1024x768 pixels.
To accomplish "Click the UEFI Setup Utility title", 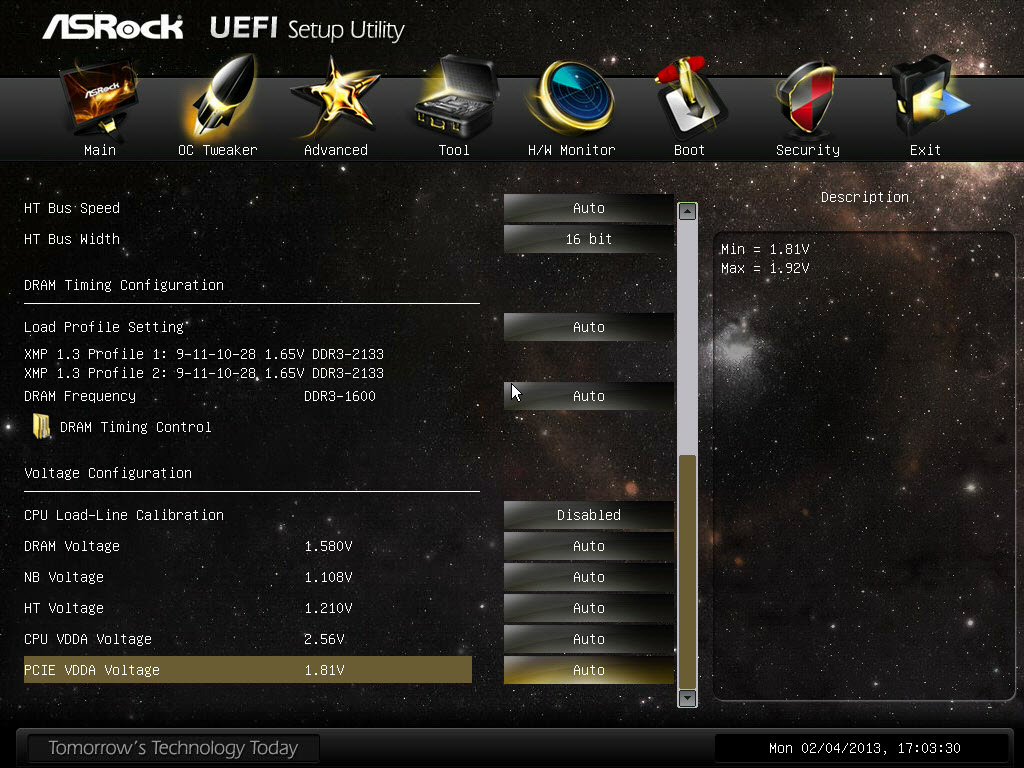I will pyautogui.click(x=307, y=29).
